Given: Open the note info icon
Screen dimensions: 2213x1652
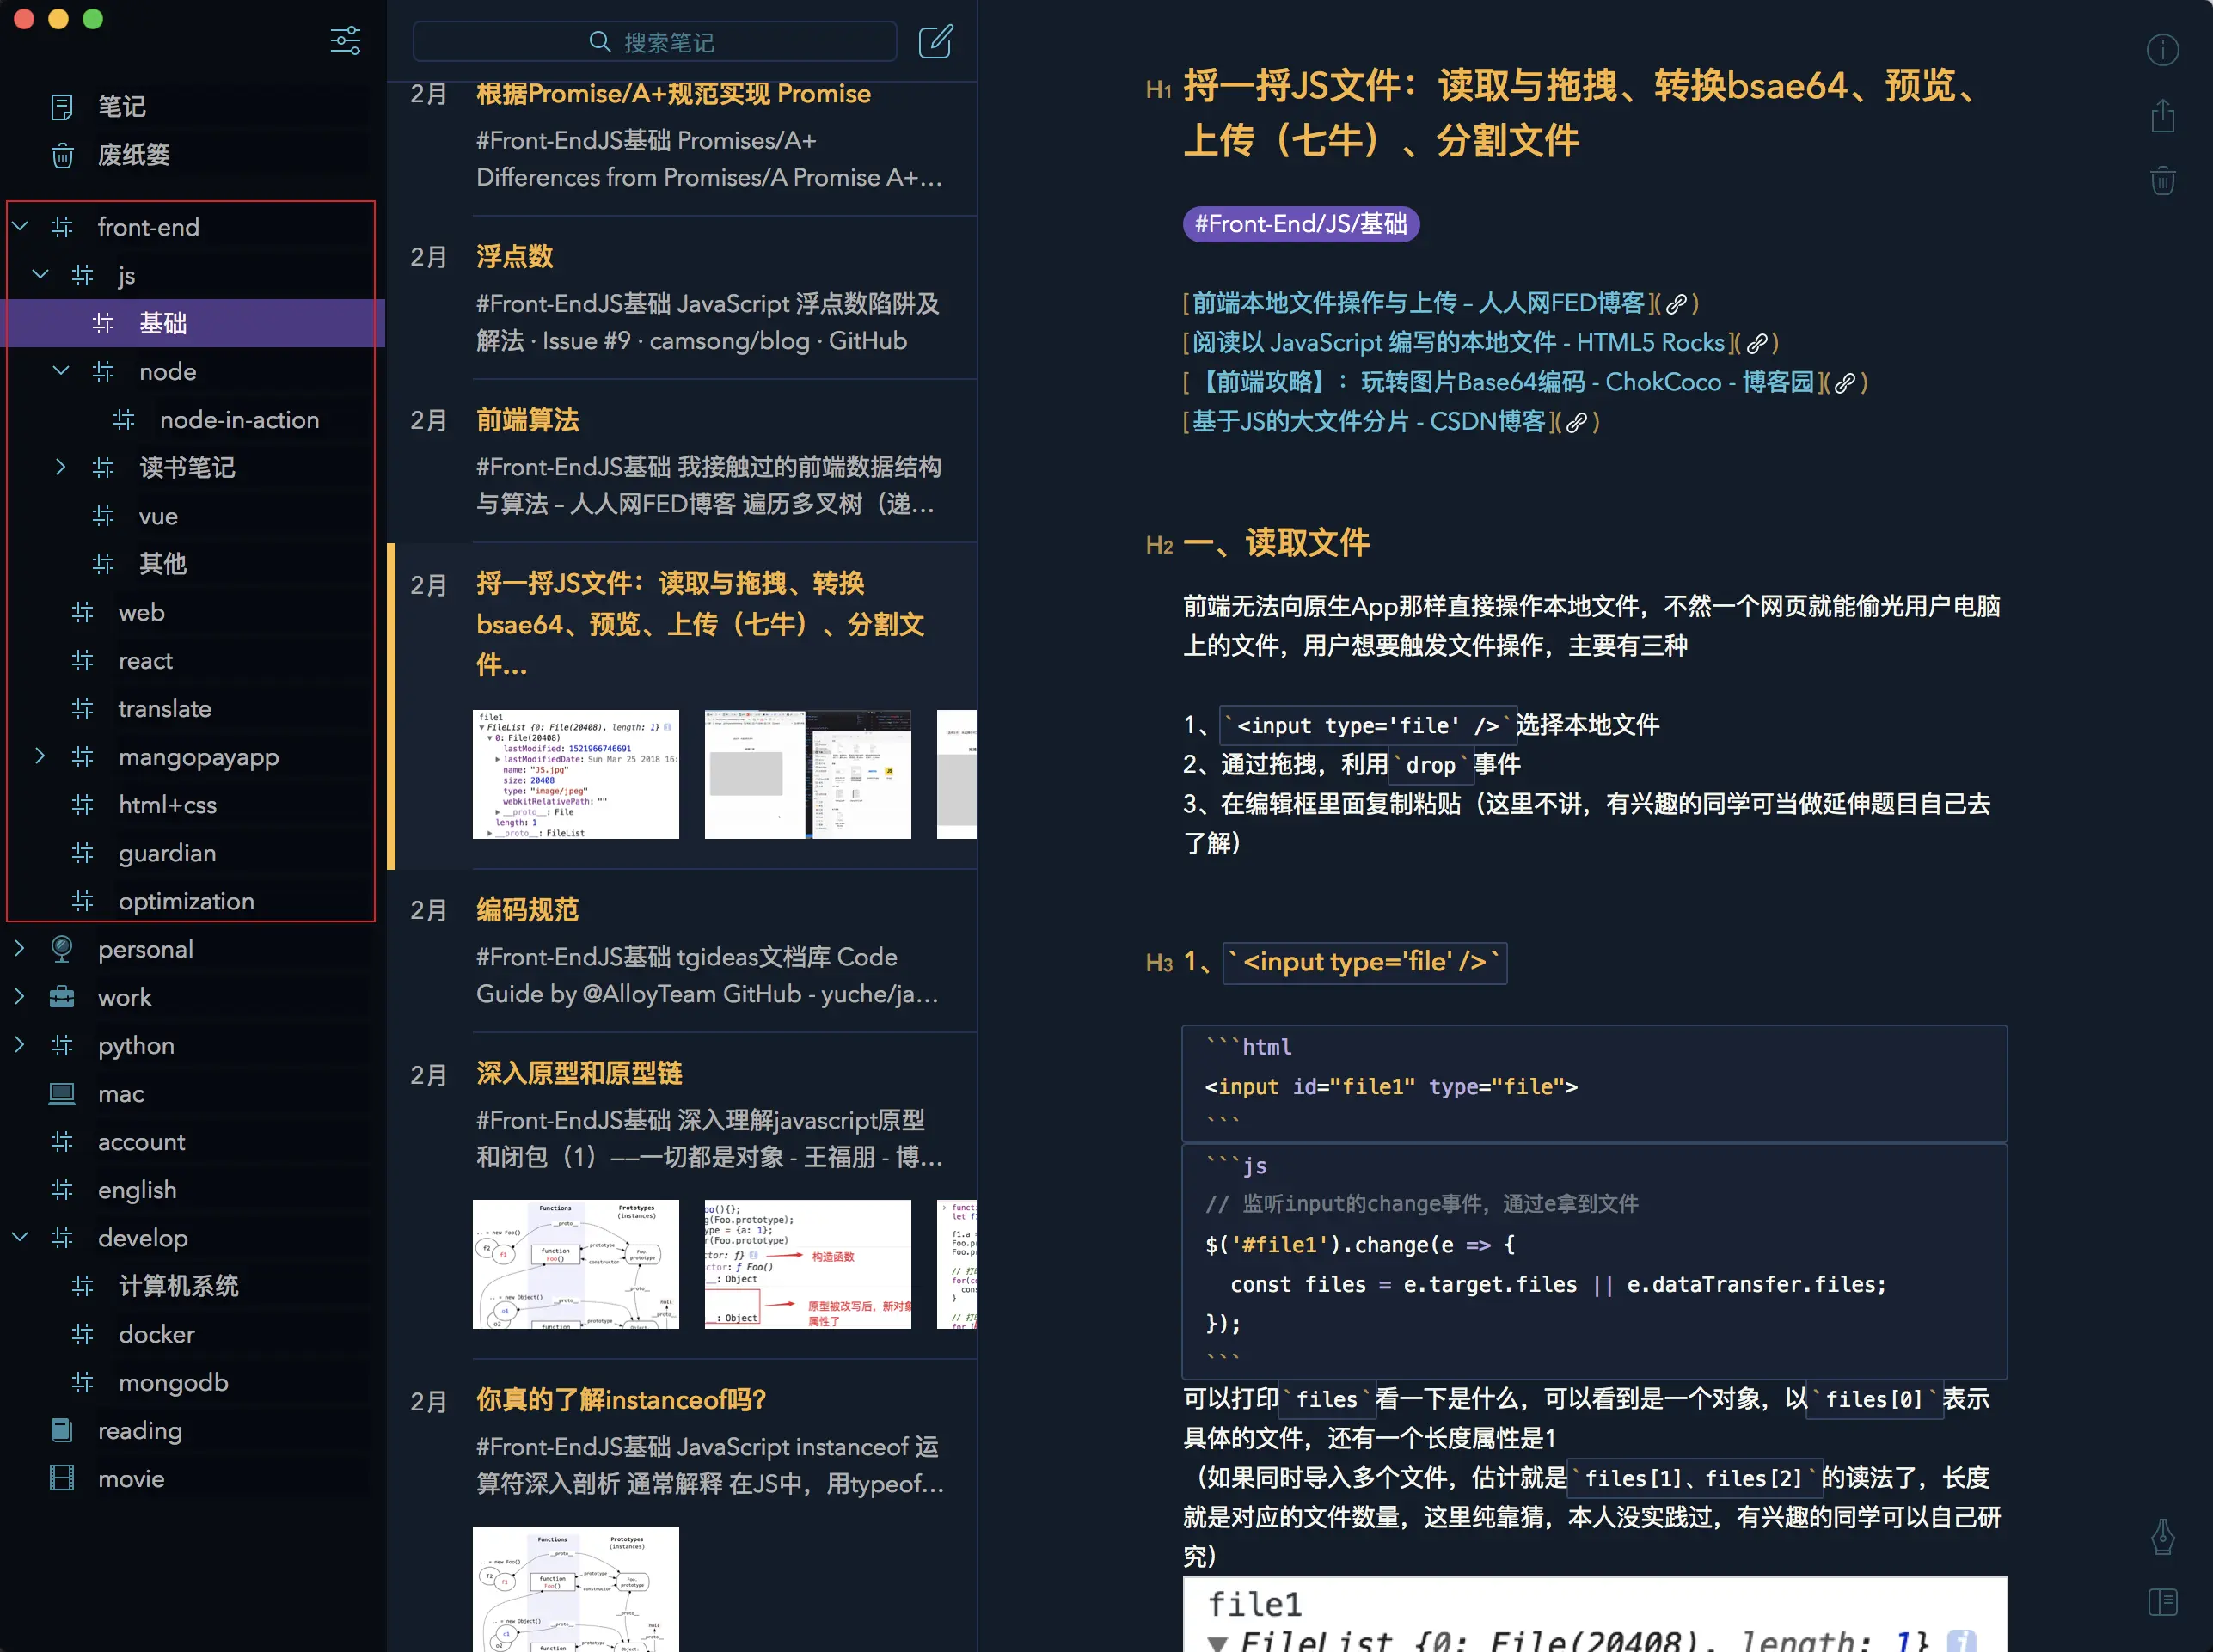Looking at the screenshot, I should (2162, 50).
